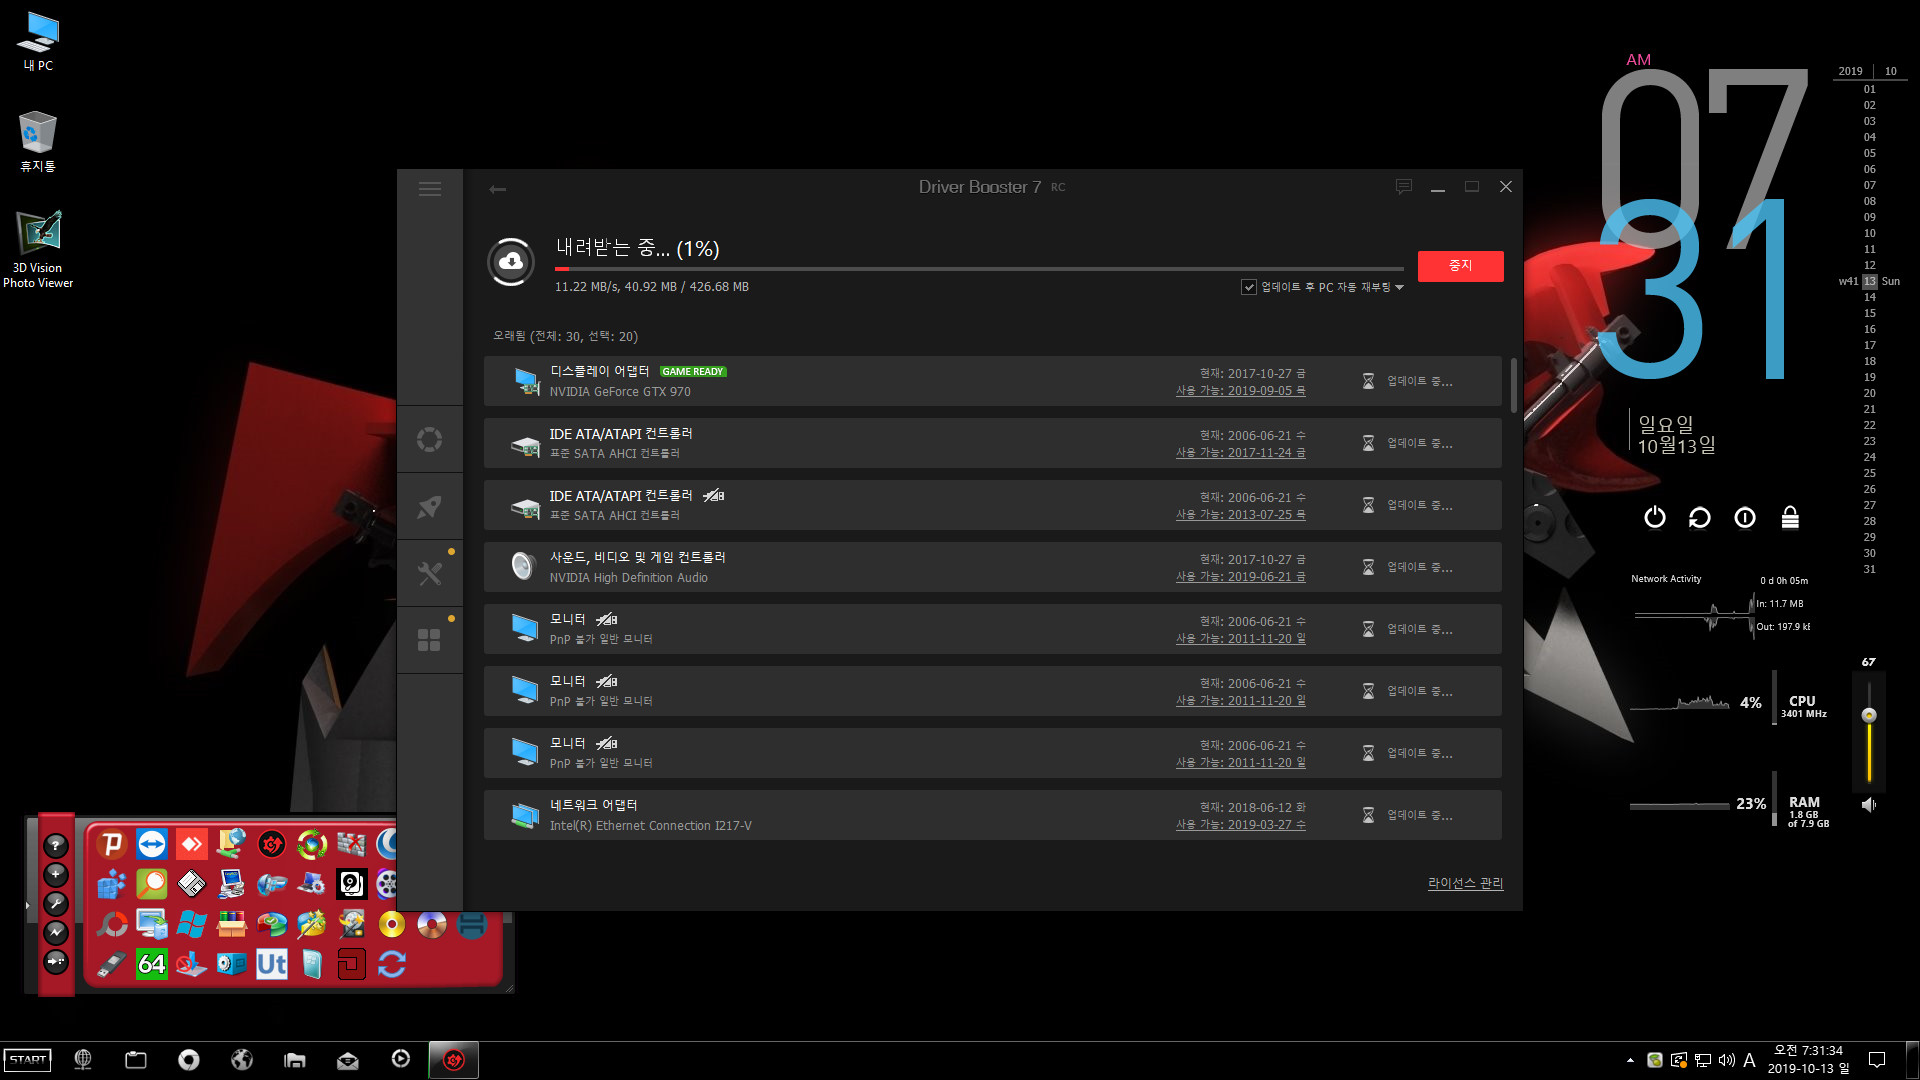Viewport: 1920px width, 1080px height.
Task: Click the hourglass icon on Ethernet adapter row
Action: pyautogui.click(x=1368, y=815)
